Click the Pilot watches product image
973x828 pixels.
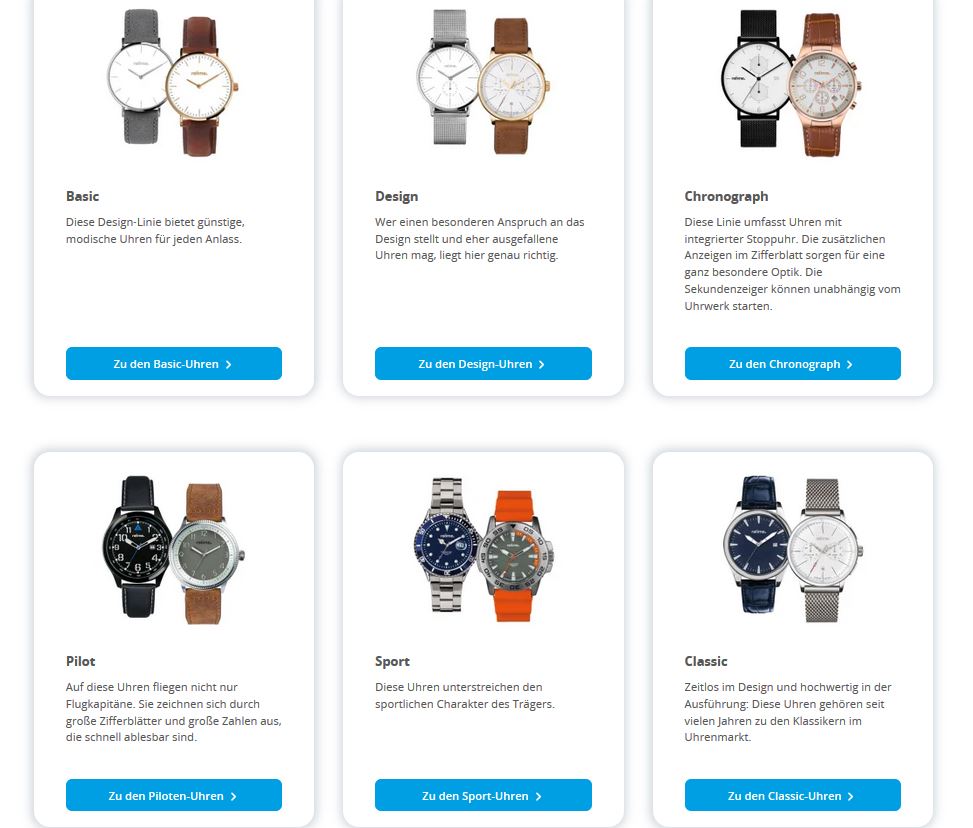(173, 550)
